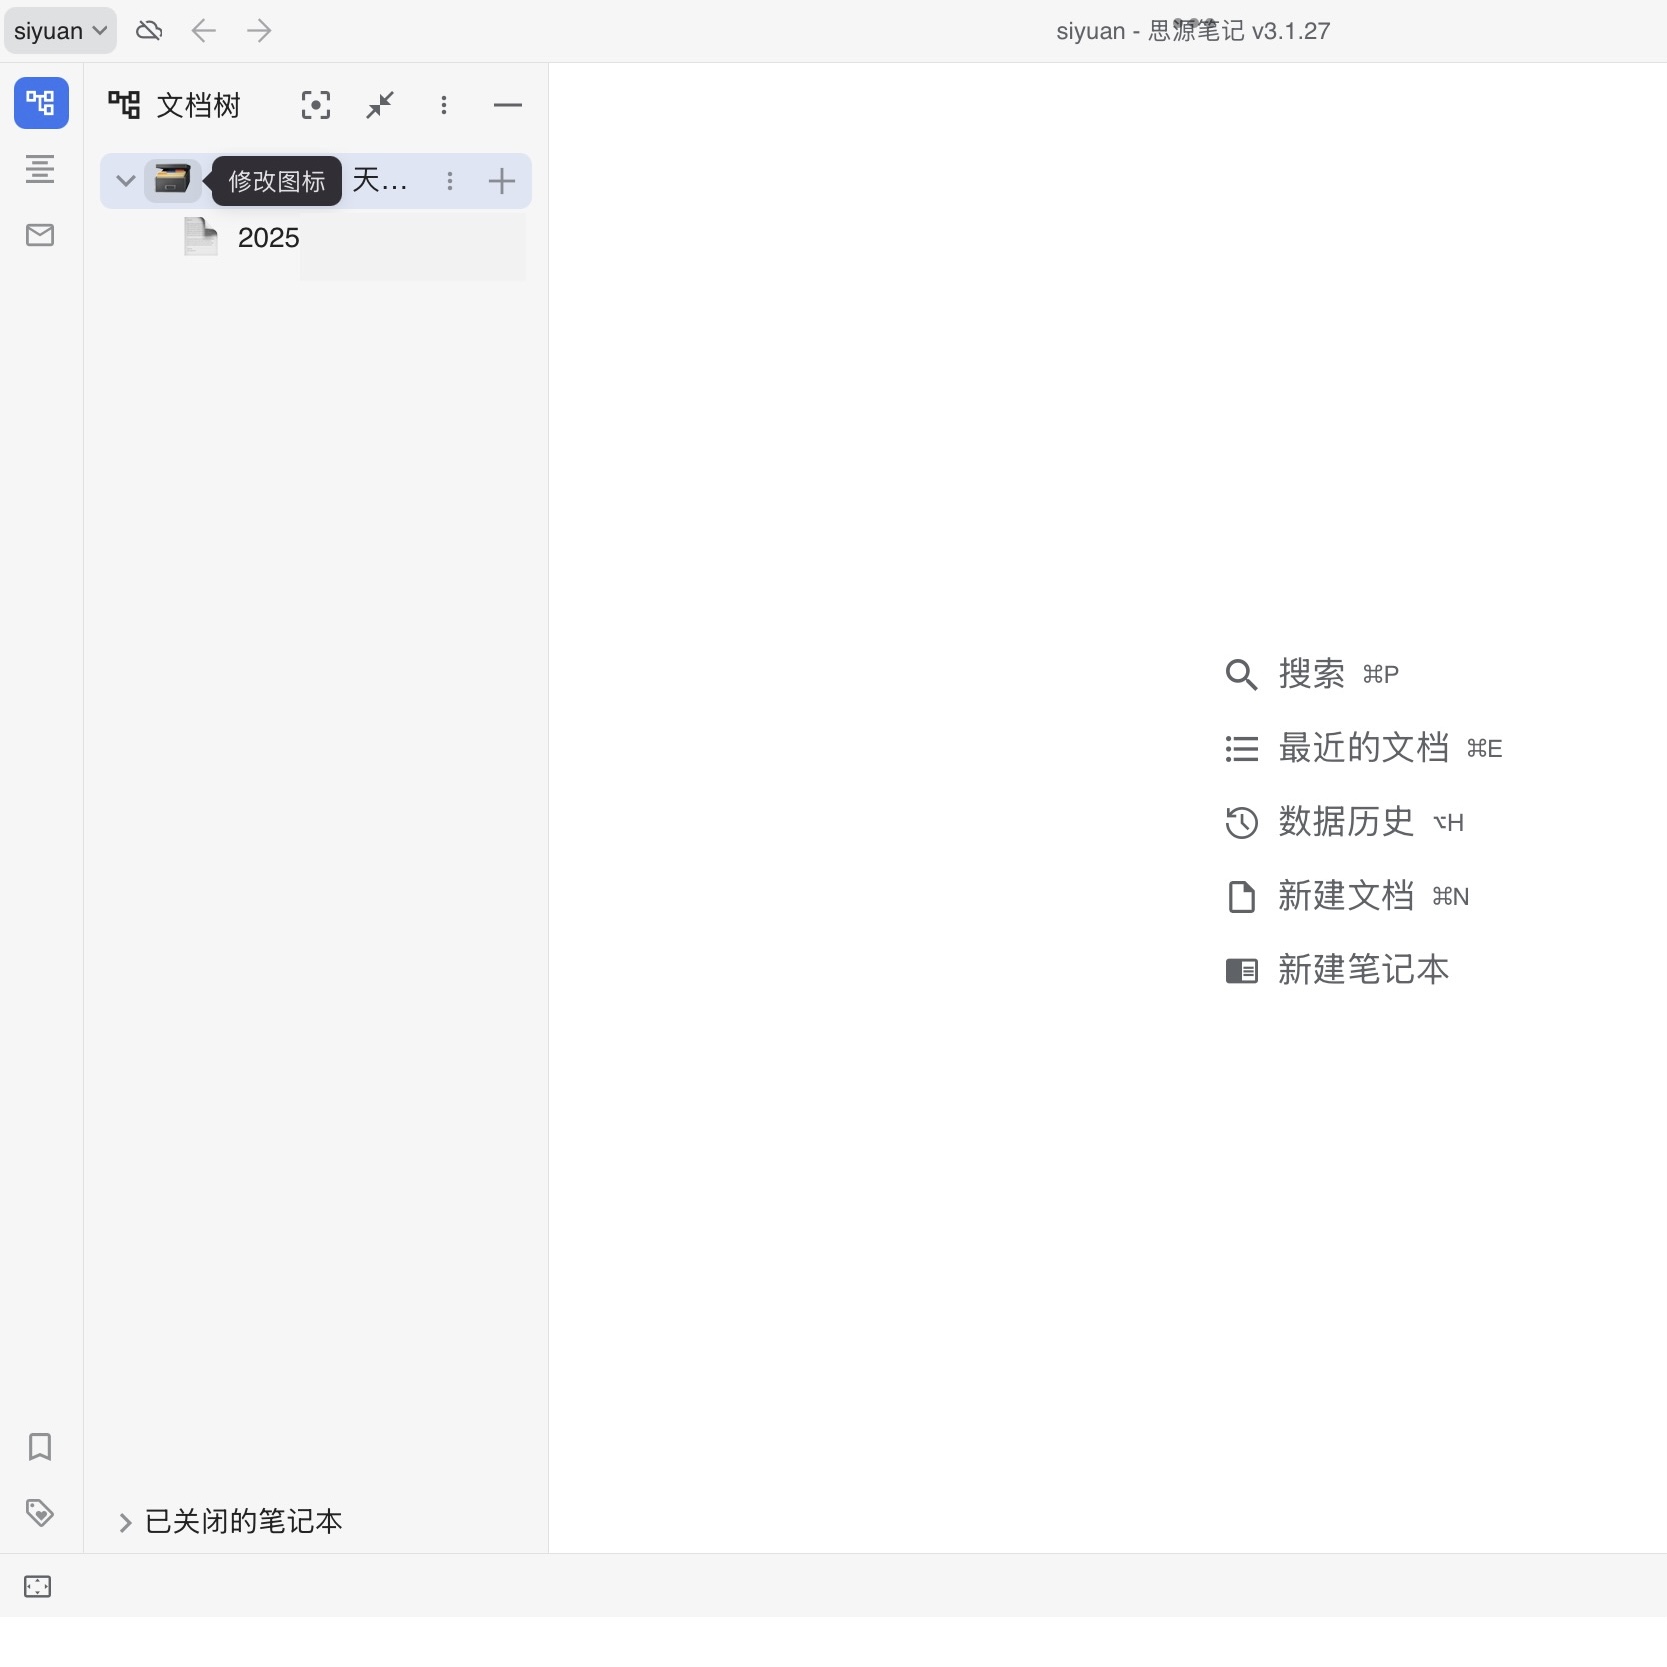The height and width of the screenshot is (1667, 1667).
Task: Open the inbox mail icon
Action: click(x=40, y=235)
